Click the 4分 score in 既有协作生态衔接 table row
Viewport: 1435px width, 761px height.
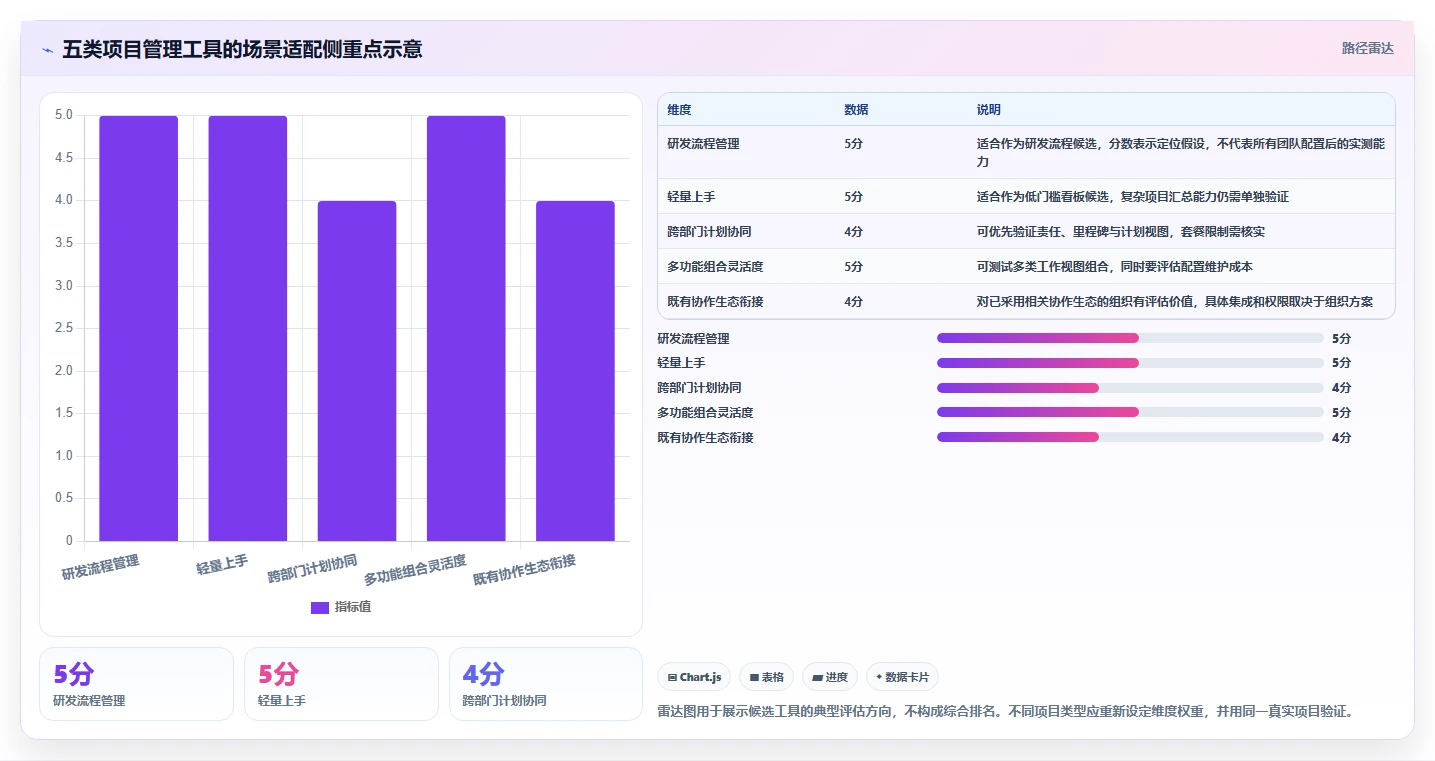tap(853, 302)
